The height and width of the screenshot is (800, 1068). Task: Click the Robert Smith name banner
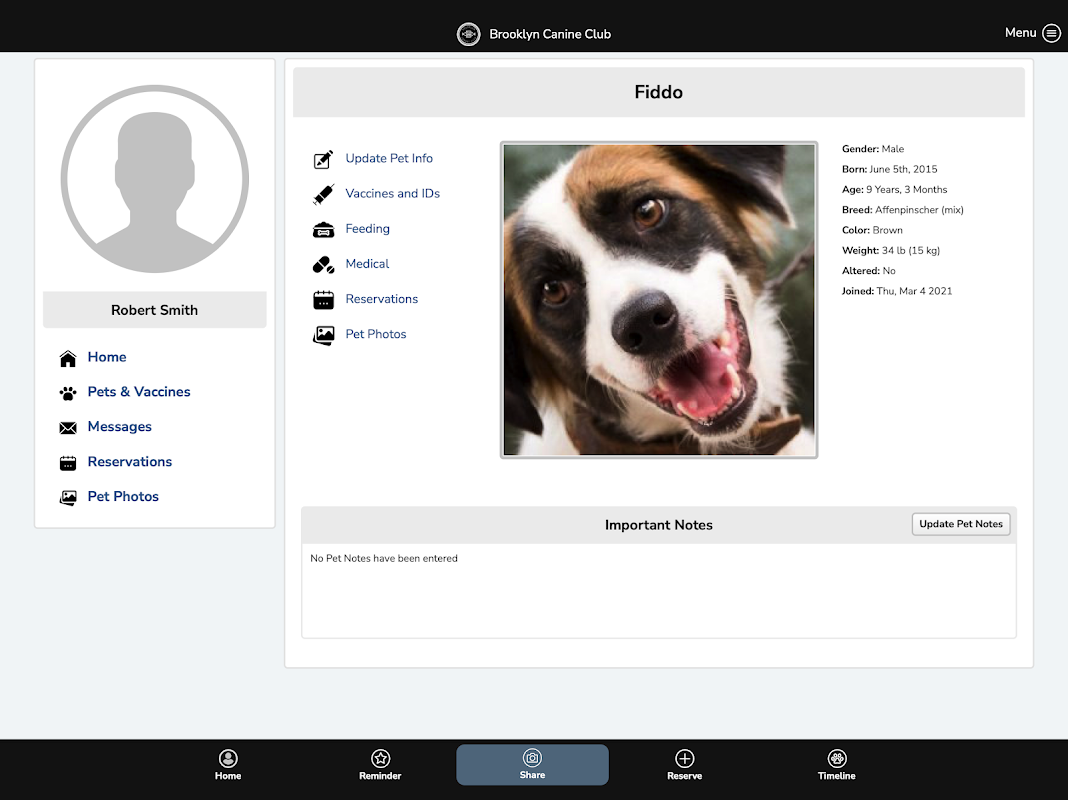(155, 310)
